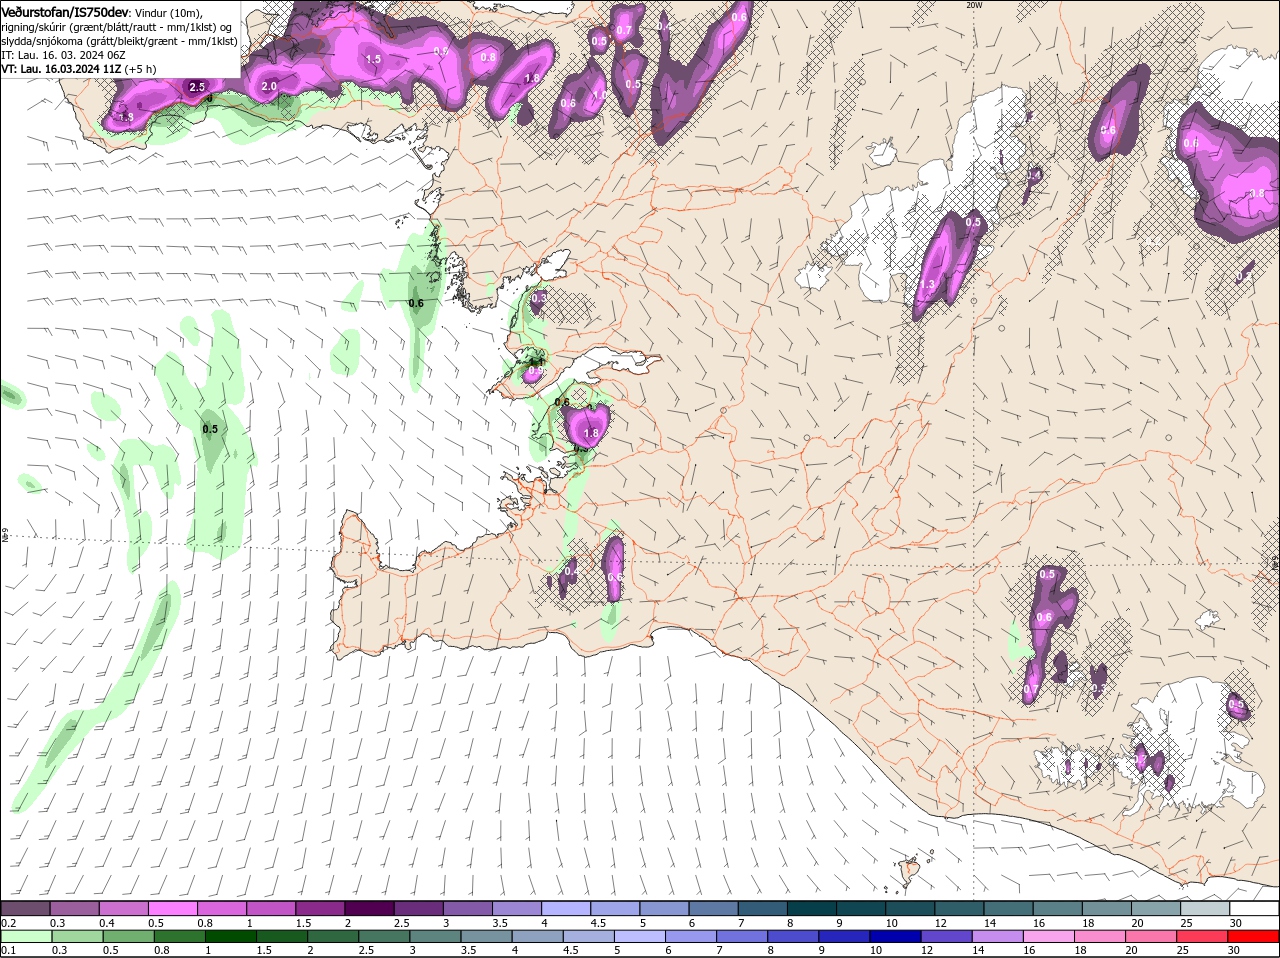Pick snow legend swatch between 0.5 and 0.8

coord(173,908)
